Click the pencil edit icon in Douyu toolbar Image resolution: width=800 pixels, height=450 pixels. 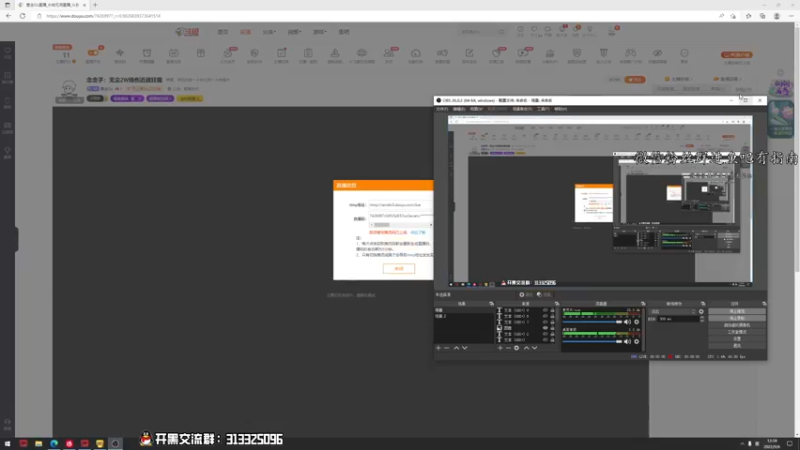pos(469,53)
